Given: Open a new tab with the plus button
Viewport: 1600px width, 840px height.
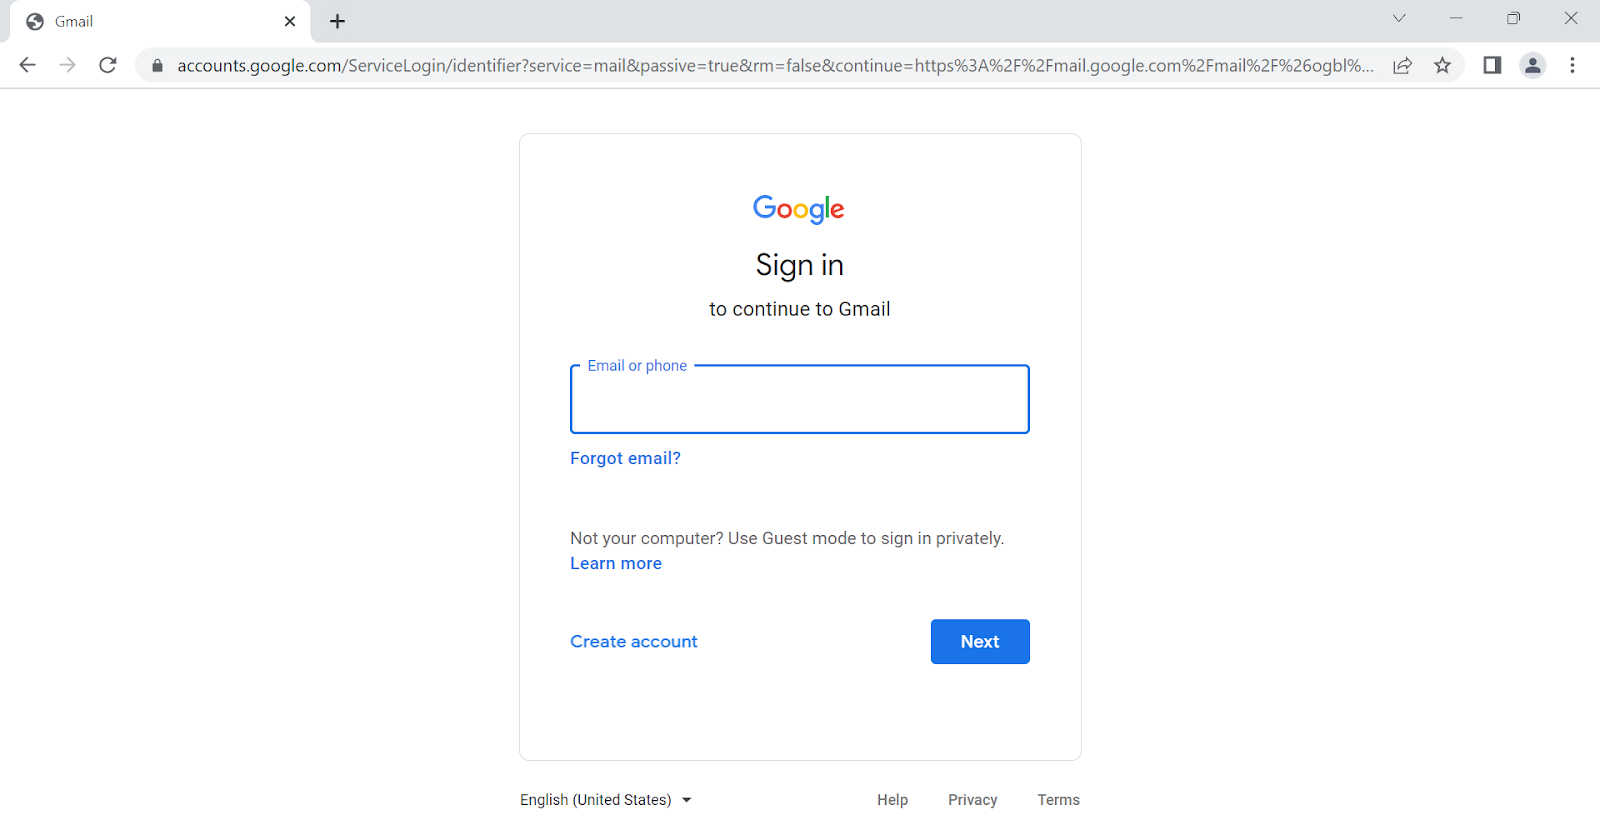Looking at the screenshot, I should click(337, 21).
